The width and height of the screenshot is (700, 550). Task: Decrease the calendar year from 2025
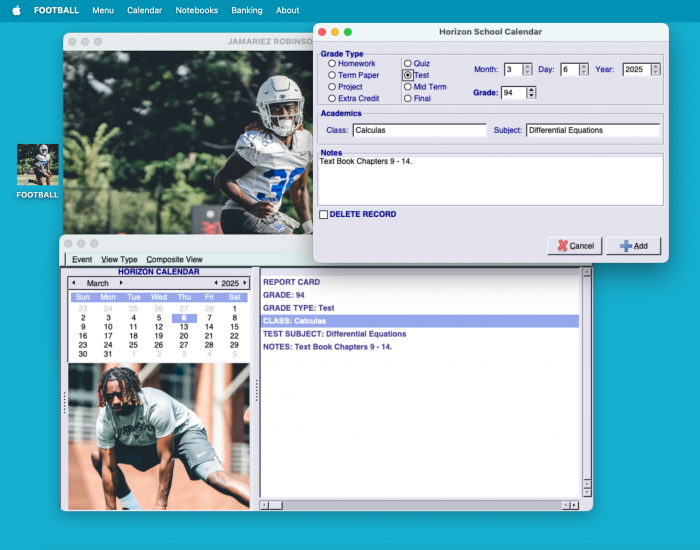pos(216,283)
